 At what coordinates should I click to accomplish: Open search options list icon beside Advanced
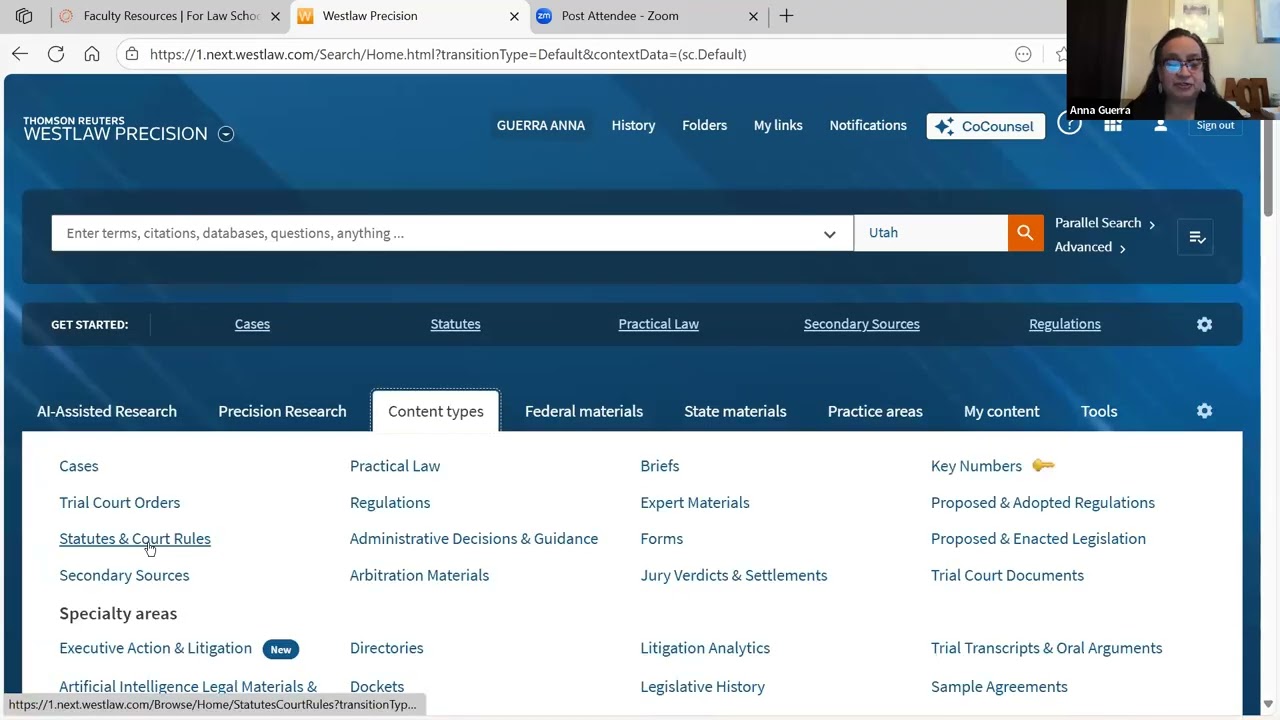[x=1196, y=237]
